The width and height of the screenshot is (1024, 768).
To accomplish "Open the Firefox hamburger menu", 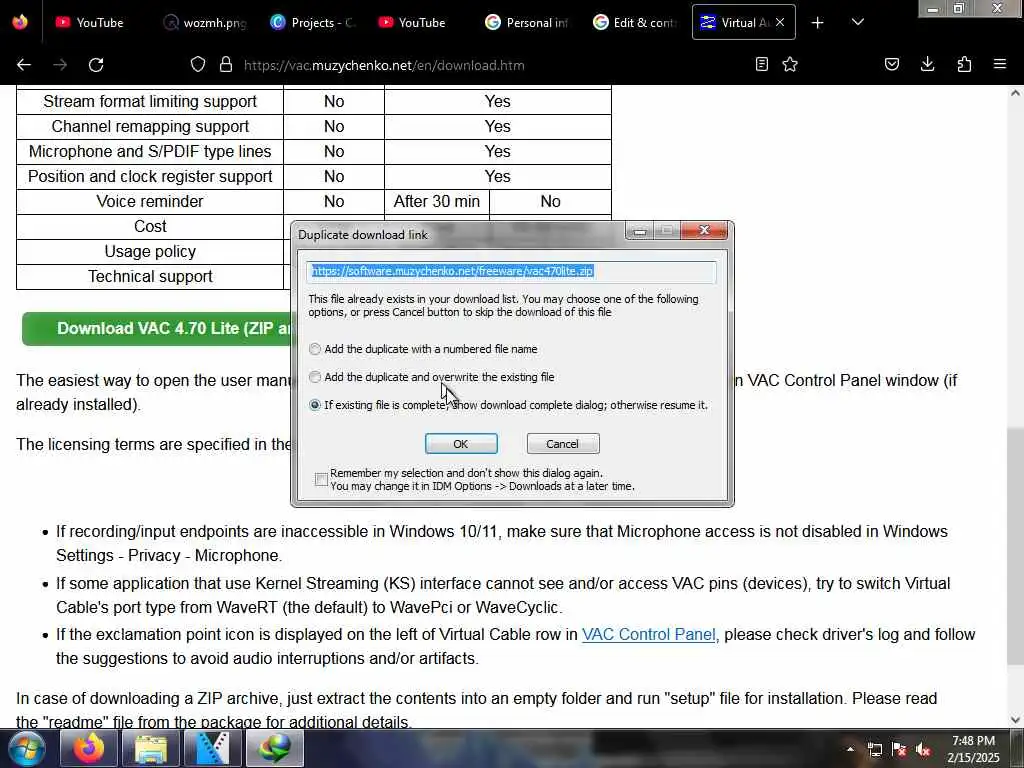I will (1000, 64).
